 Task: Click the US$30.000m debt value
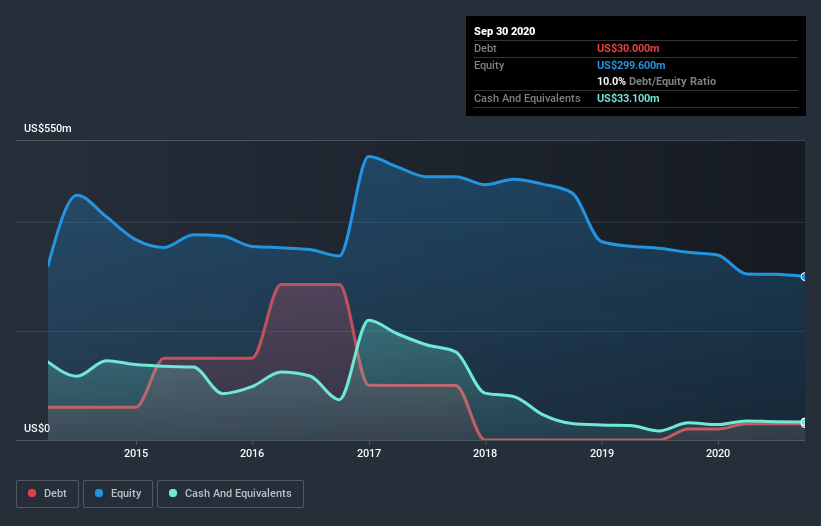[628, 48]
